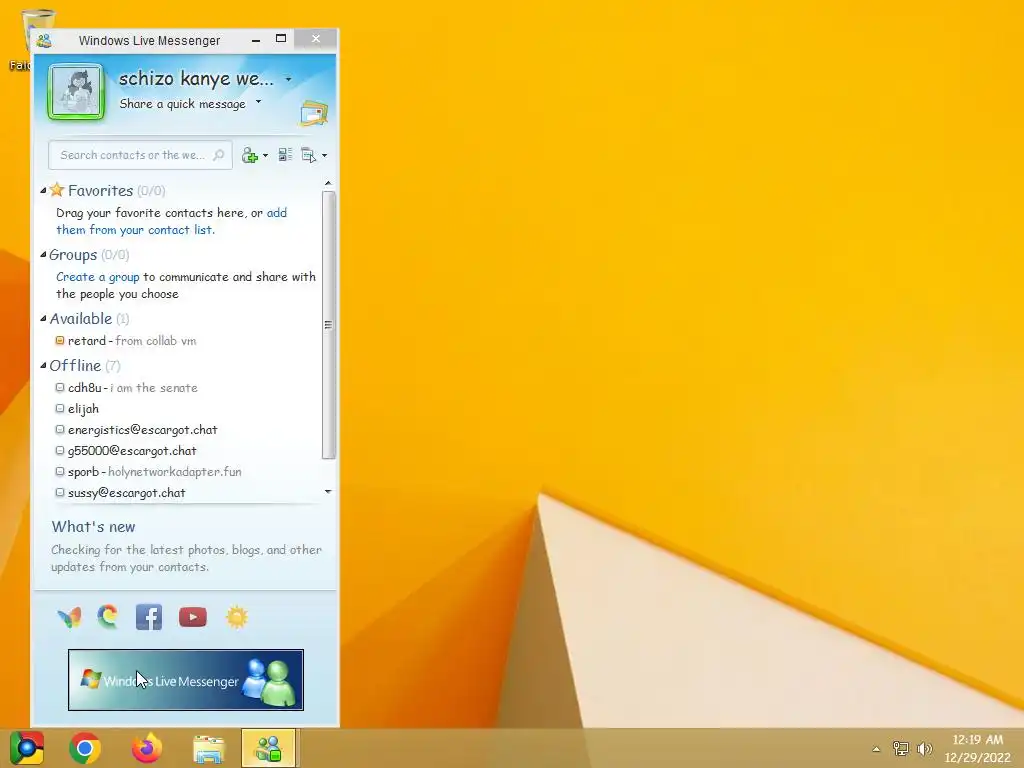Collapse the Groups category

click(43, 254)
